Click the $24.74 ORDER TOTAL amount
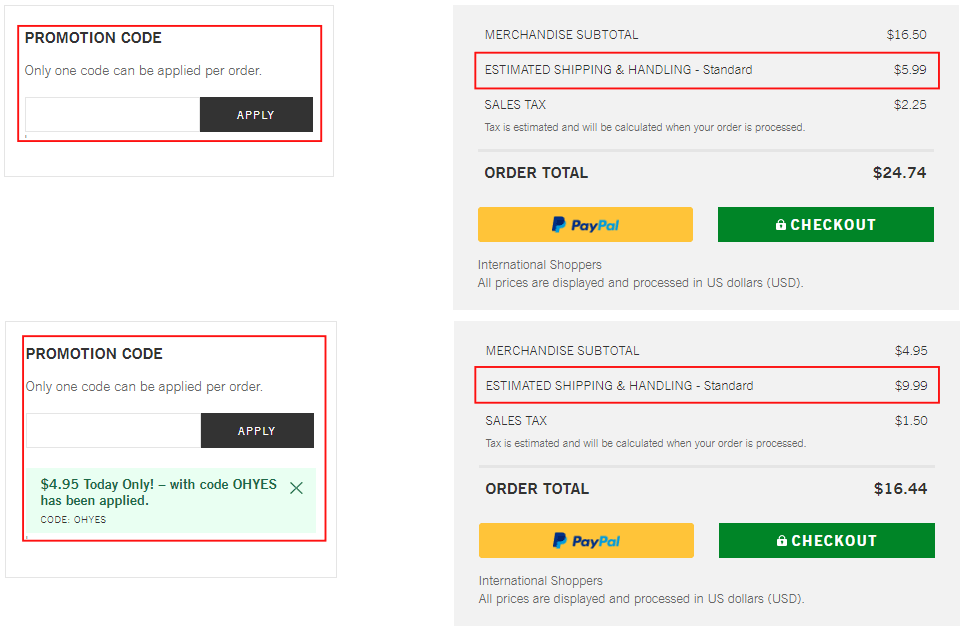Viewport: 967px width, 632px height. pyautogui.click(x=899, y=172)
